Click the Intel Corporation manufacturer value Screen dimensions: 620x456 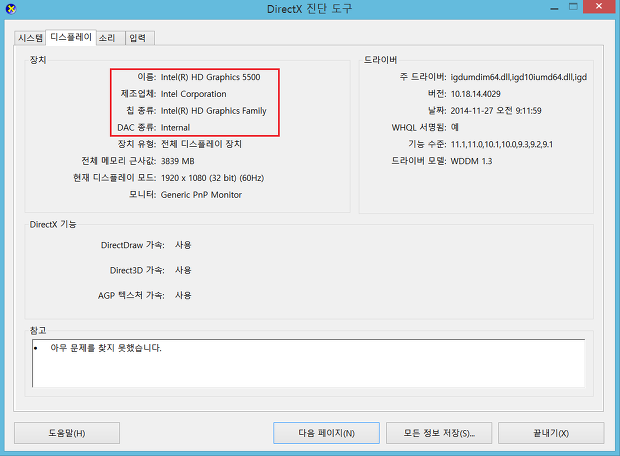pos(193,94)
